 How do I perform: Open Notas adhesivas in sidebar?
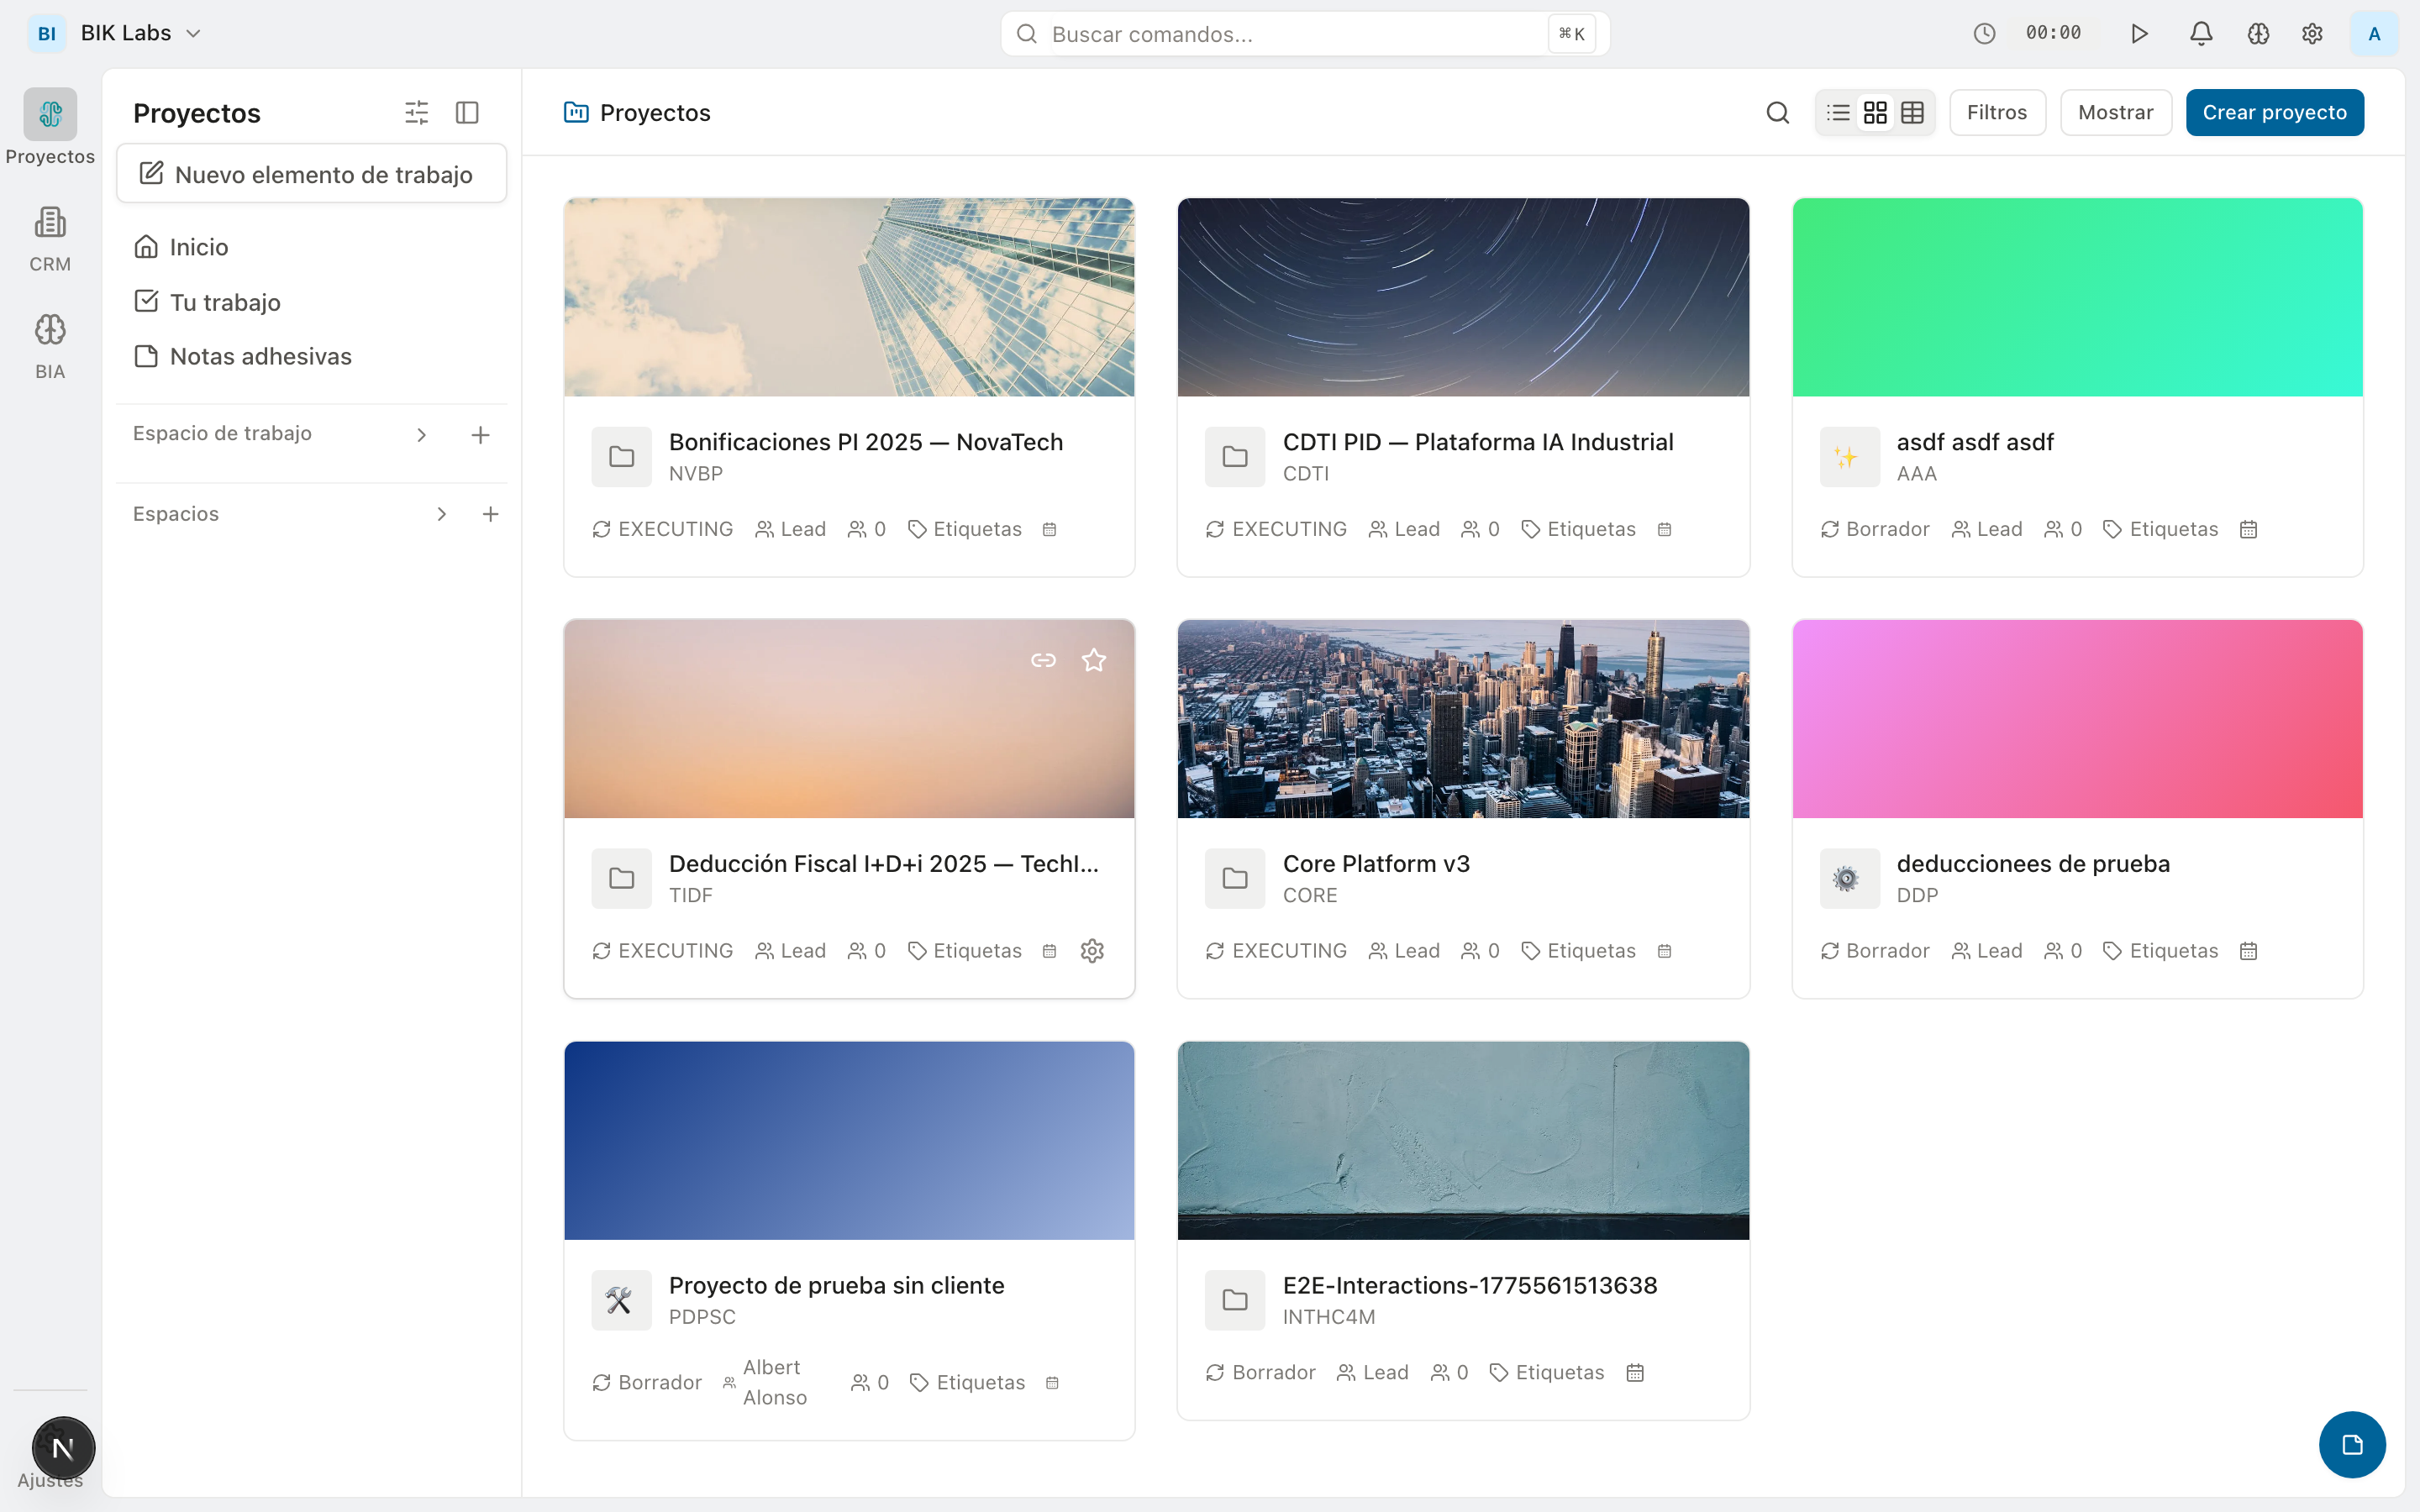260,357
